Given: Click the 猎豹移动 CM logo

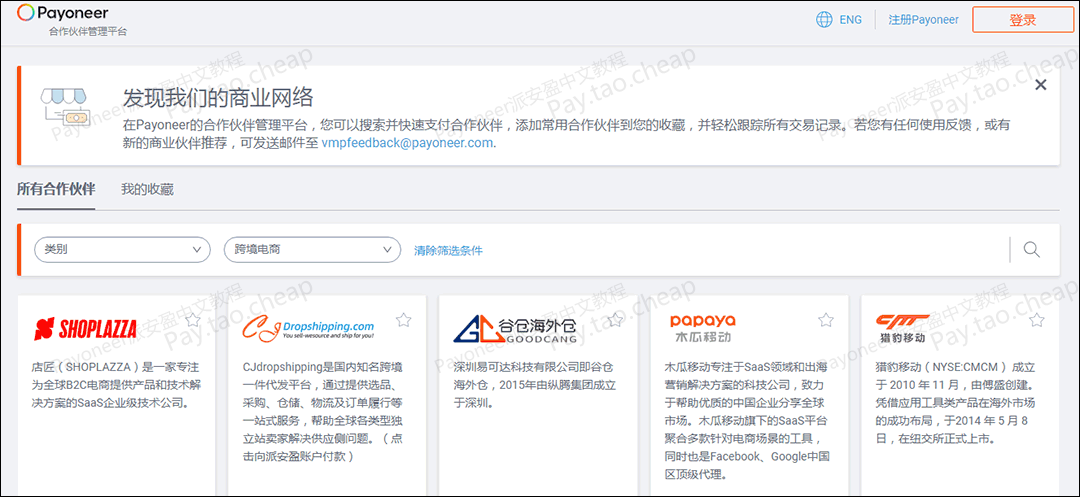Looking at the screenshot, I should pyautogui.click(x=904, y=329).
